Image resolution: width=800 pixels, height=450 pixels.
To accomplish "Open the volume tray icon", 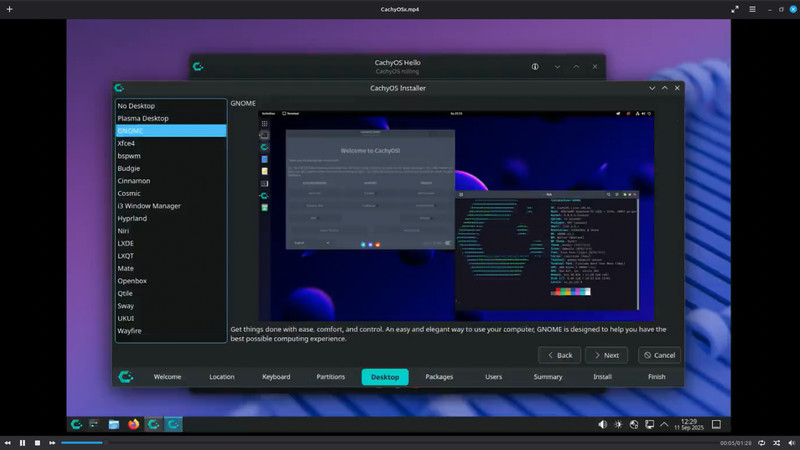I will [x=603, y=424].
